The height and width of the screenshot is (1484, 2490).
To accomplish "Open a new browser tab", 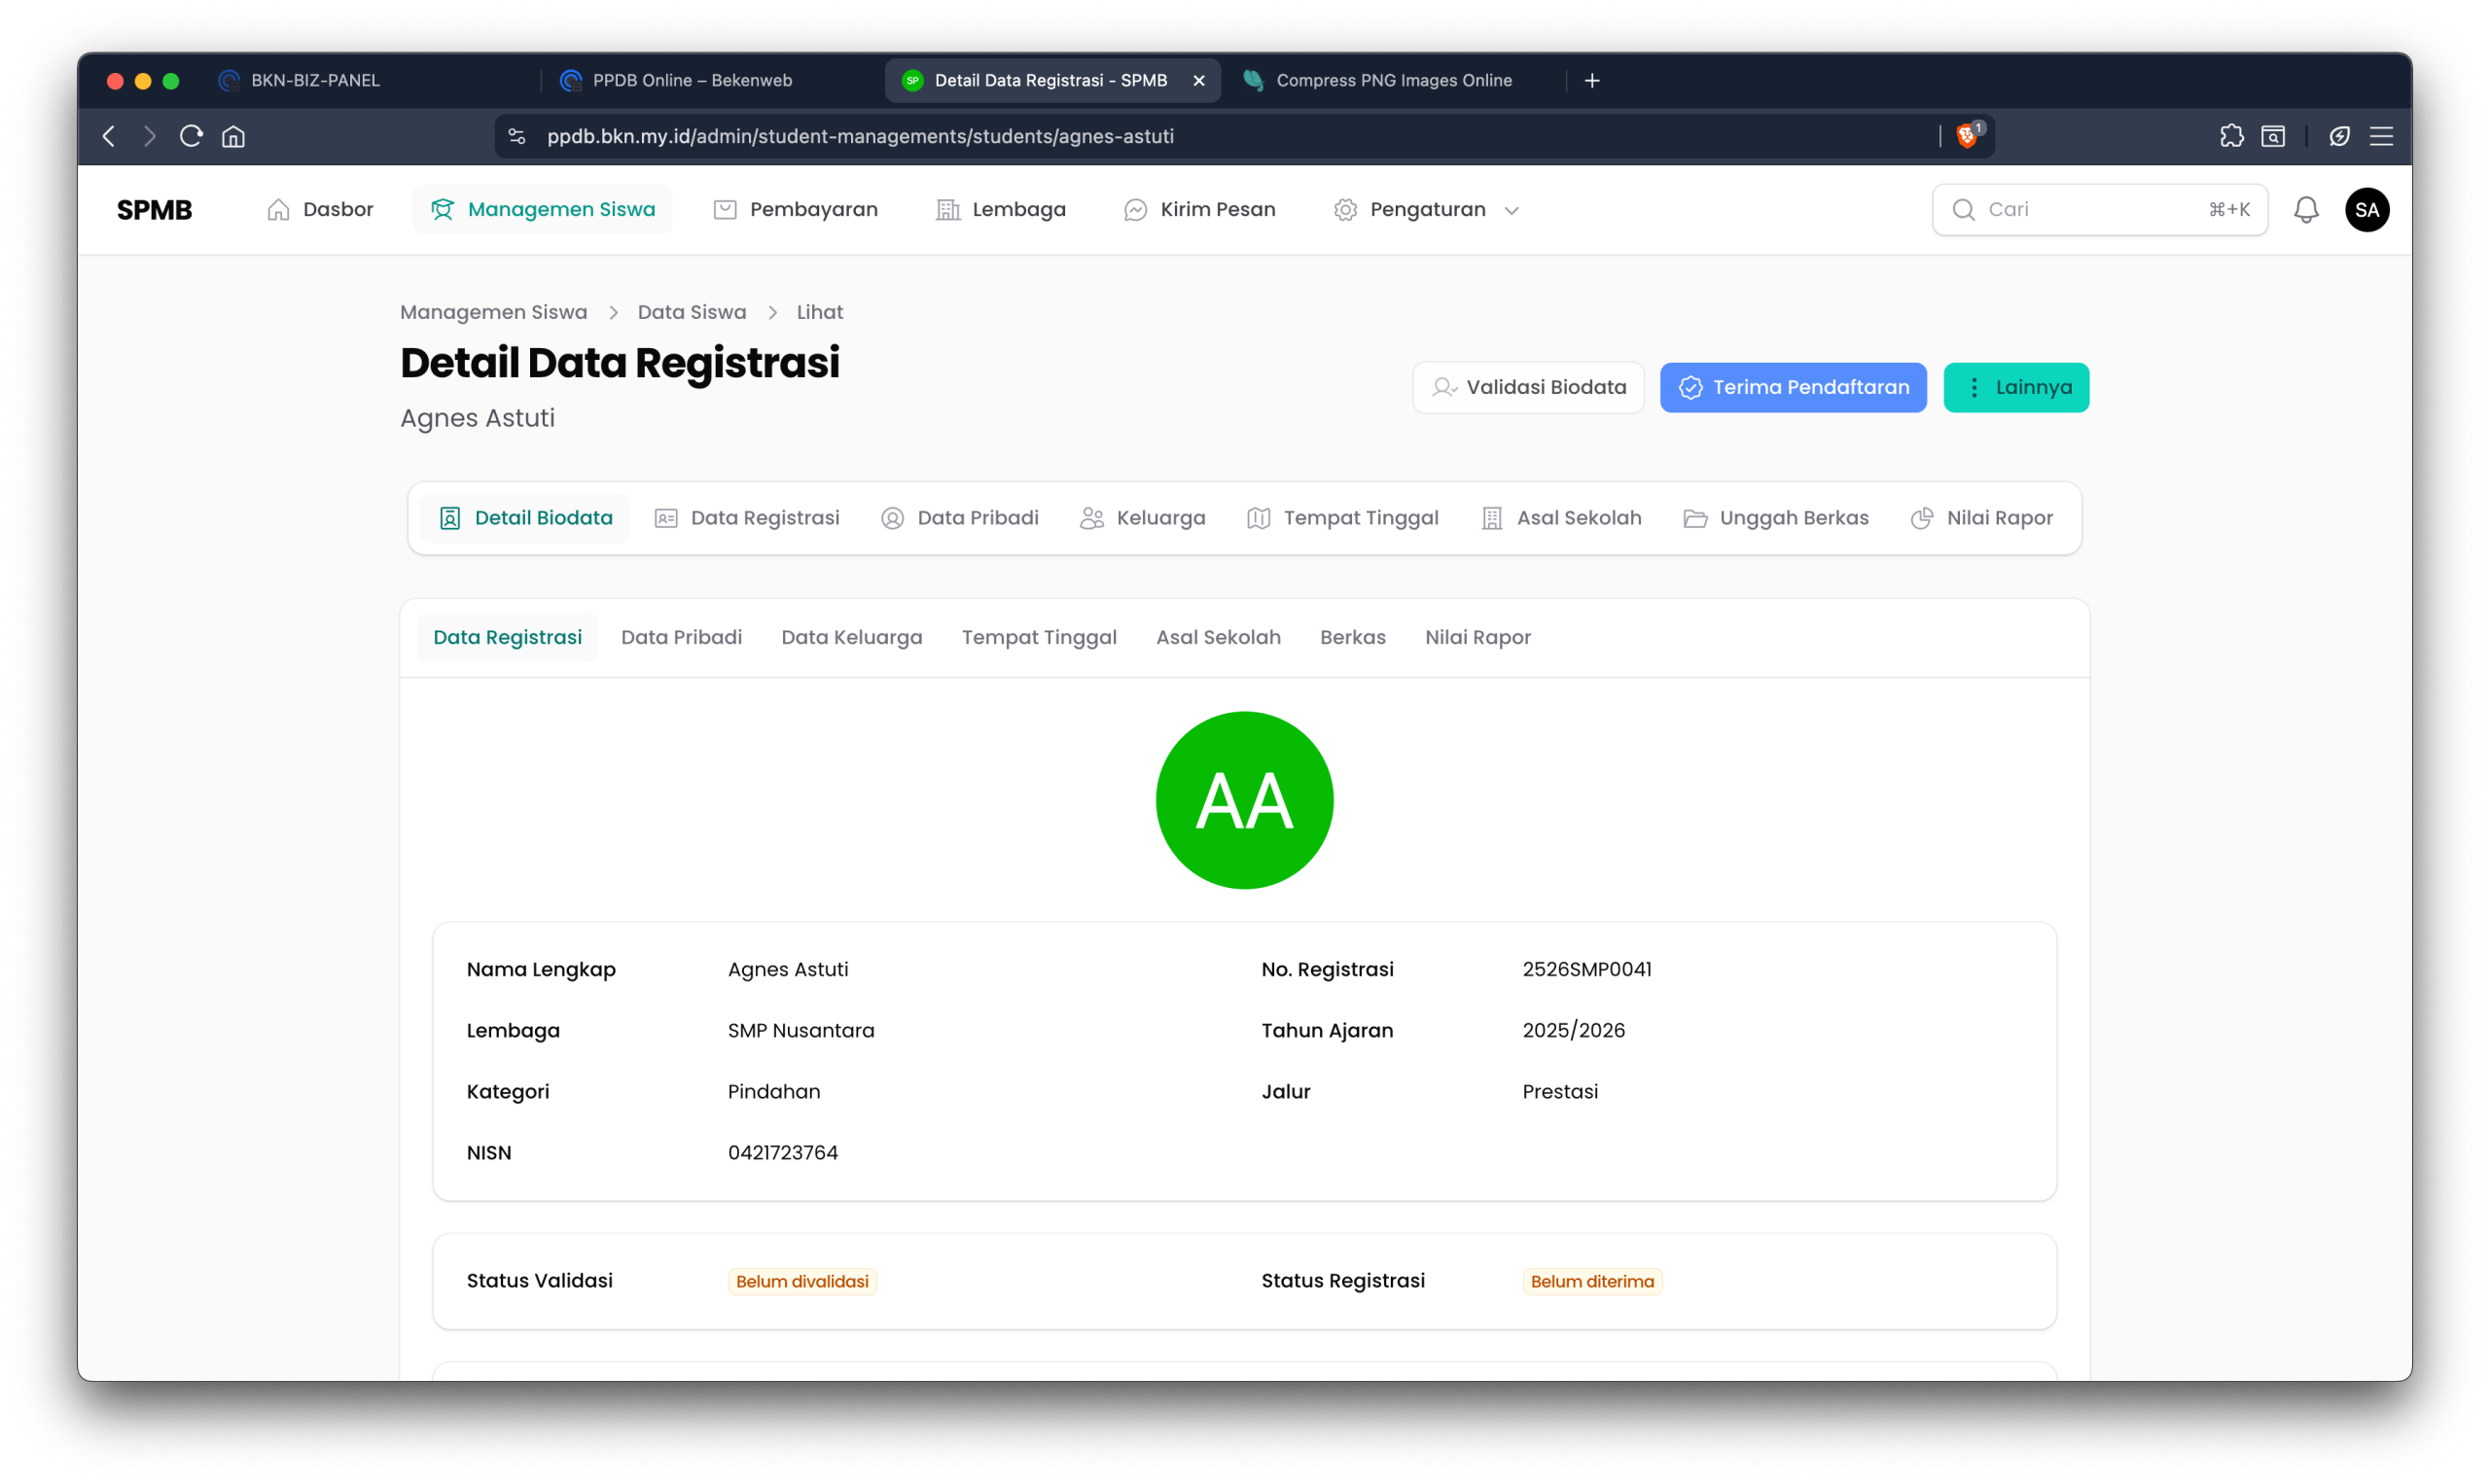I will (1592, 80).
